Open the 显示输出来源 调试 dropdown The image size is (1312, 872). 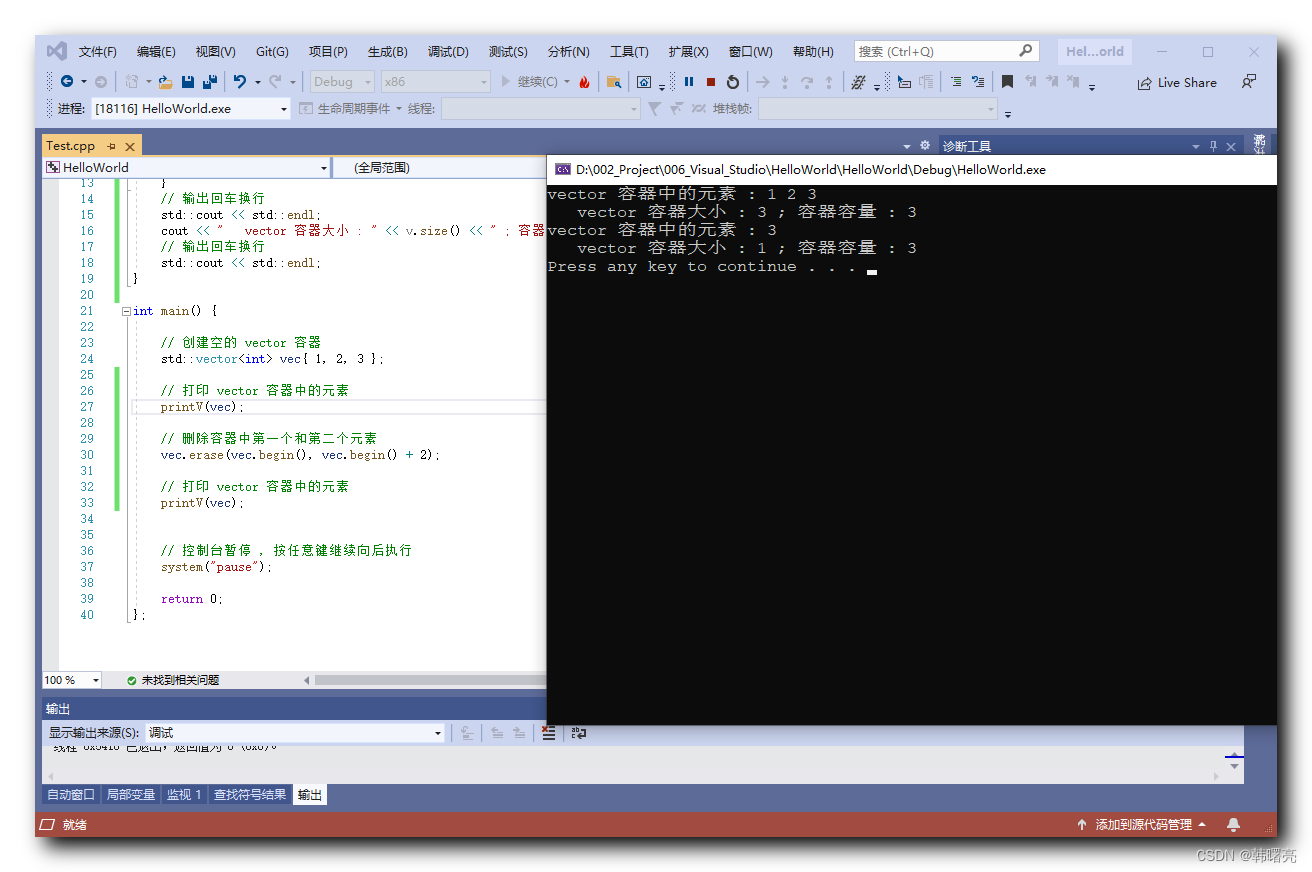pyautogui.click(x=295, y=733)
